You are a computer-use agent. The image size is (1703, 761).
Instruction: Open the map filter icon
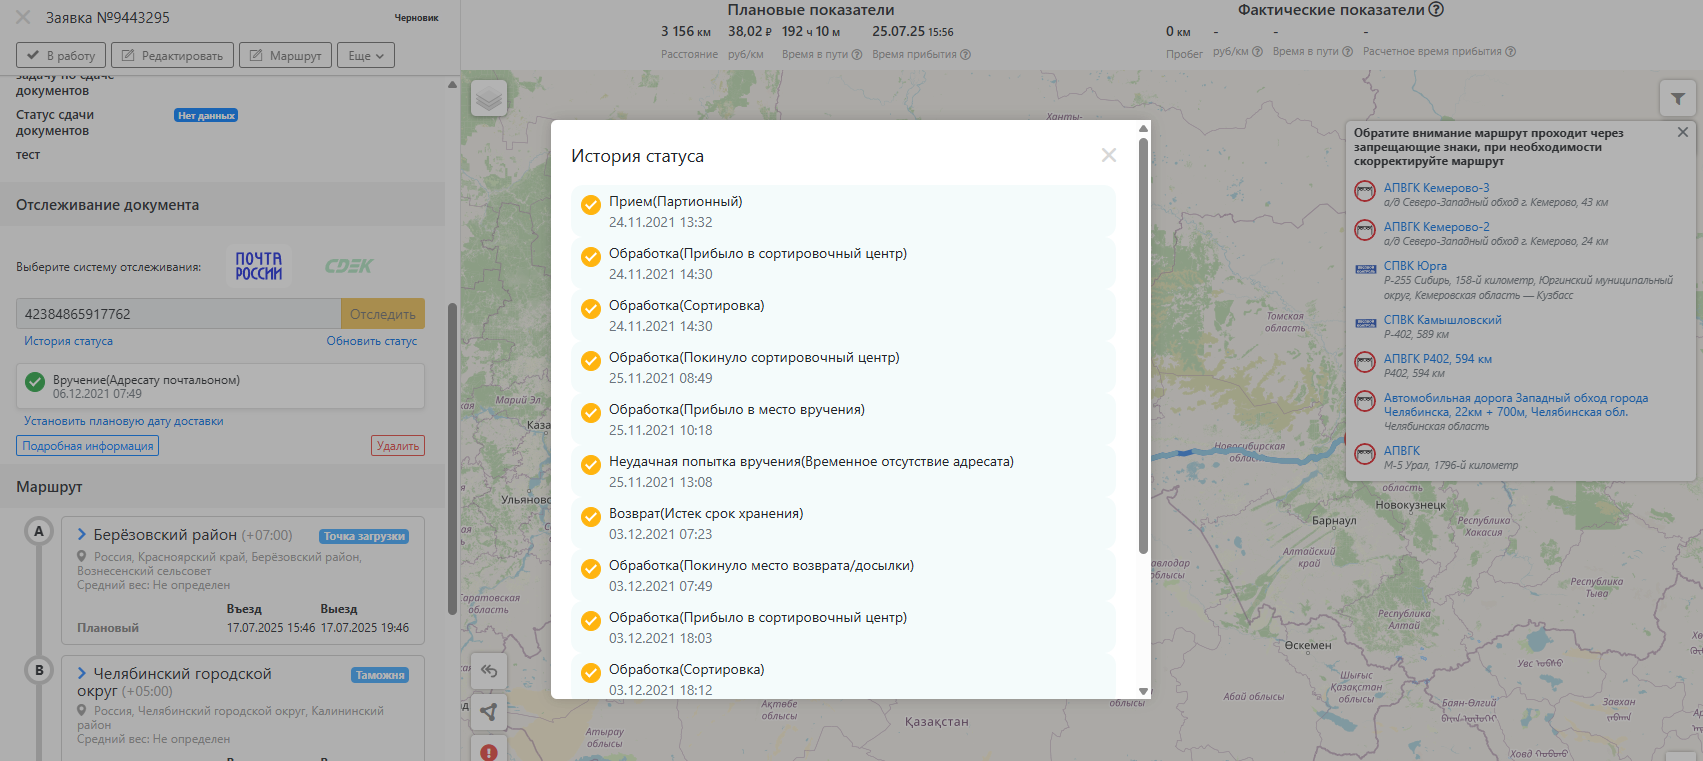tap(1677, 98)
